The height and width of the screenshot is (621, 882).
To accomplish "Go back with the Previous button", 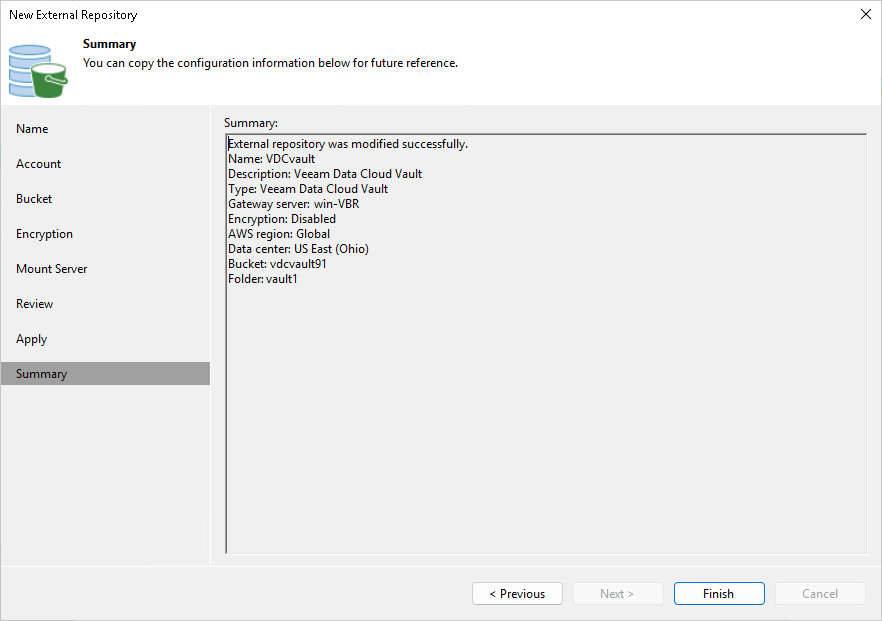I will pyautogui.click(x=517, y=593).
